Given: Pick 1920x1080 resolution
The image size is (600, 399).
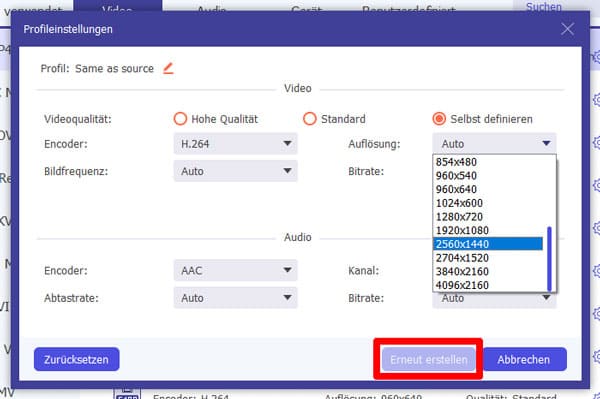Looking at the screenshot, I should [488, 231].
